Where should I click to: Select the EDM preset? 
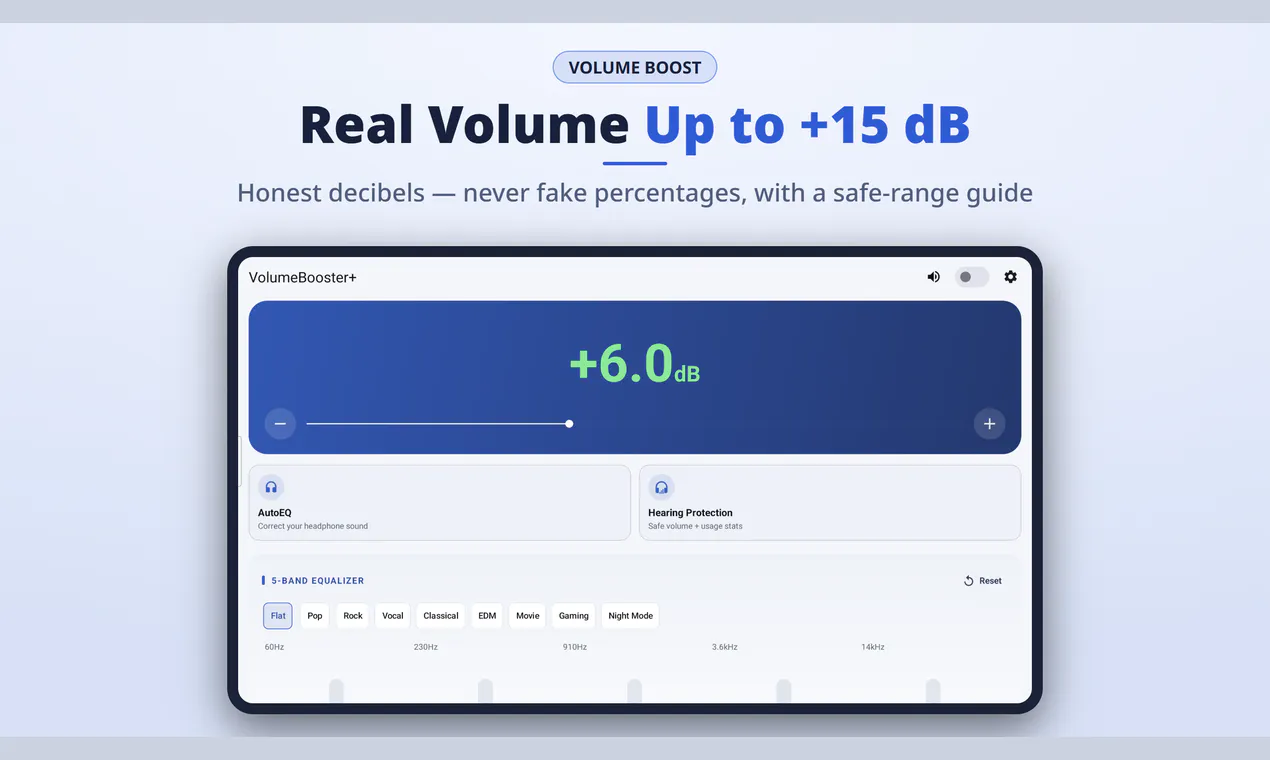487,616
